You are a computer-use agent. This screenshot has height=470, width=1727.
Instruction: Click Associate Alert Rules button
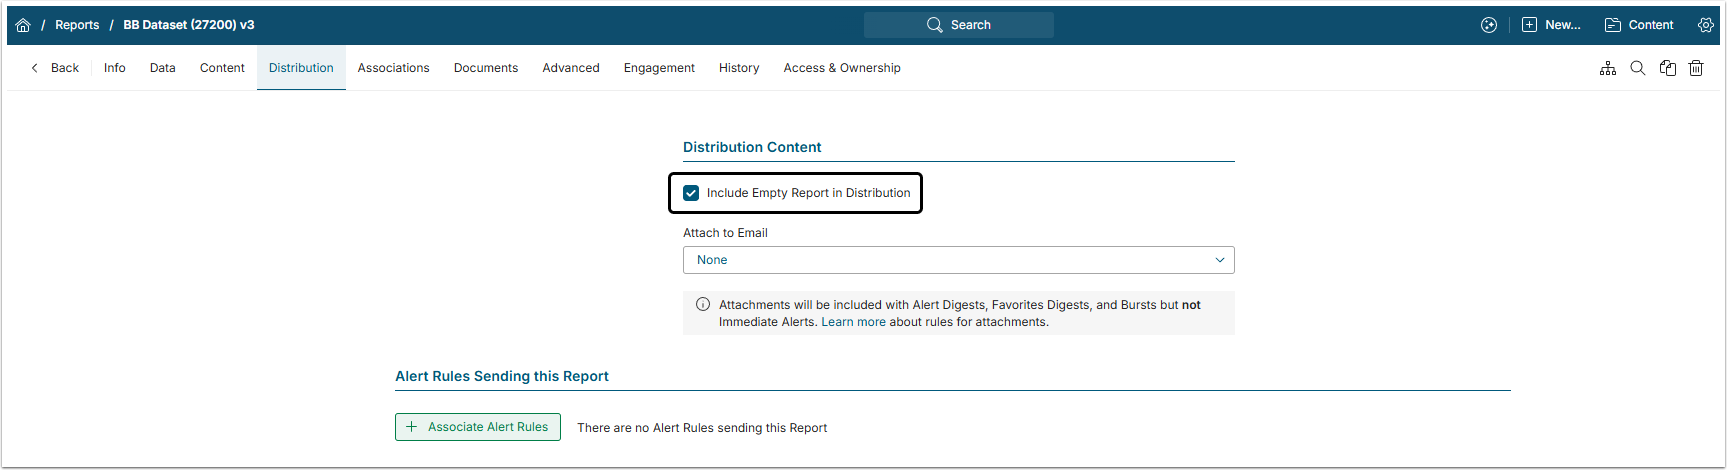(x=478, y=427)
